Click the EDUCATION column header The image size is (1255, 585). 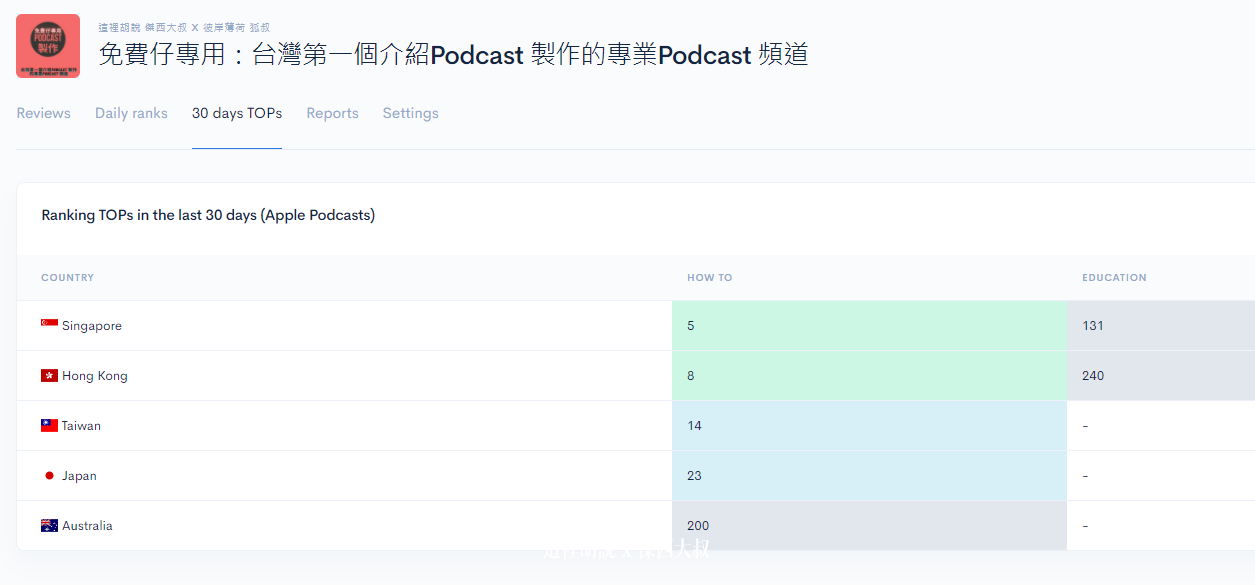(x=1114, y=277)
